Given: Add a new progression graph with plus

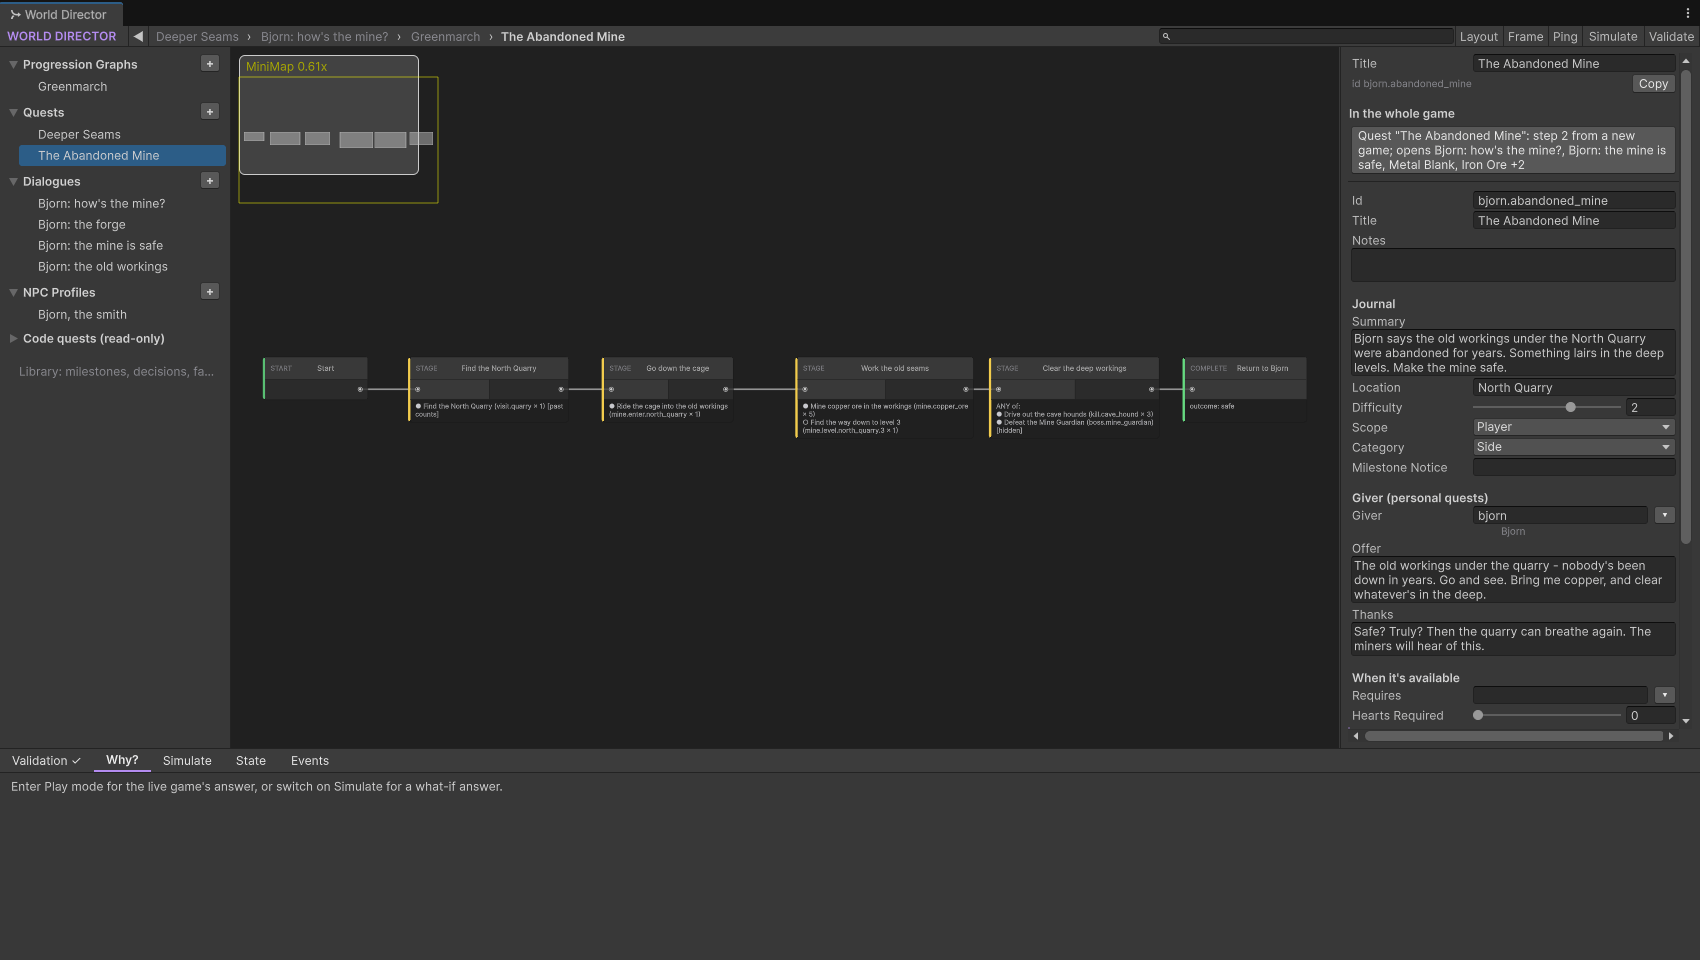Looking at the screenshot, I should click(x=210, y=64).
